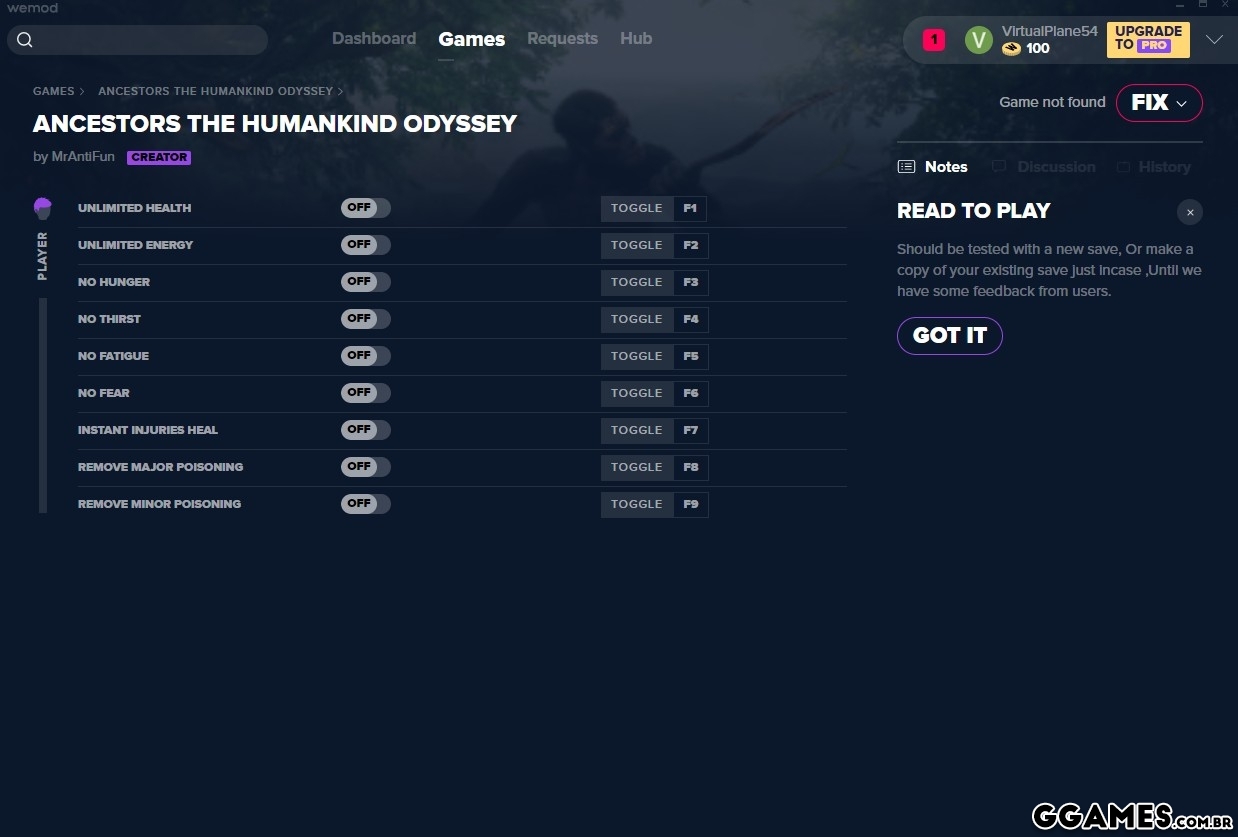Toggle Unlimited Health switch on
1238x837 pixels.
click(365, 208)
